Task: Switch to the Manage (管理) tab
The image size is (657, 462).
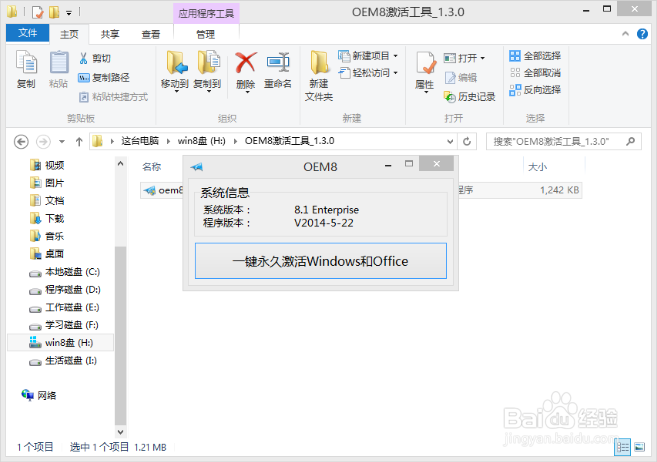Action: point(205,34)
